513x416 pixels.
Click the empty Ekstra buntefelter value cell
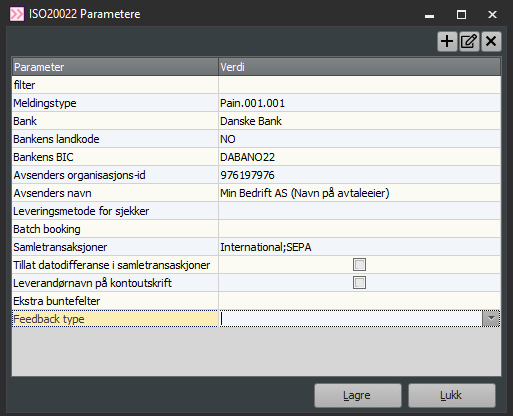pyautogui.click(x=359, y=301)
